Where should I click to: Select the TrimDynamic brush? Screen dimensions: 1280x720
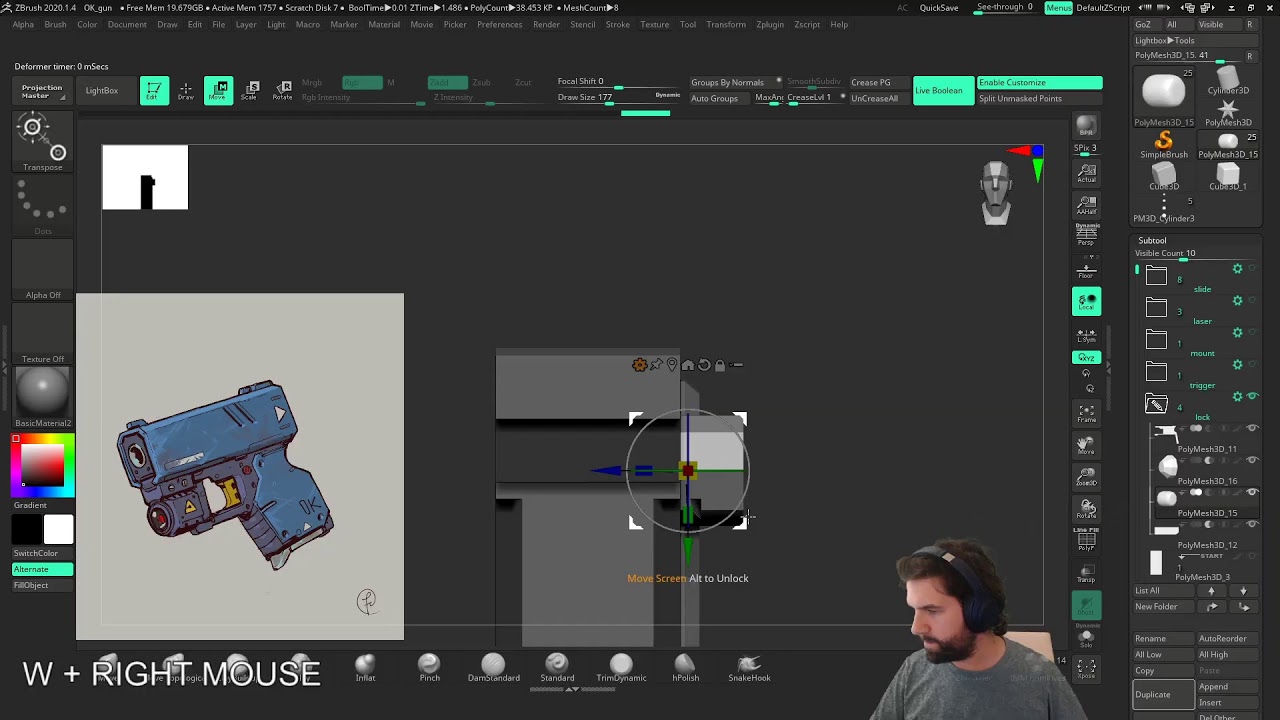tap(621, 668)
